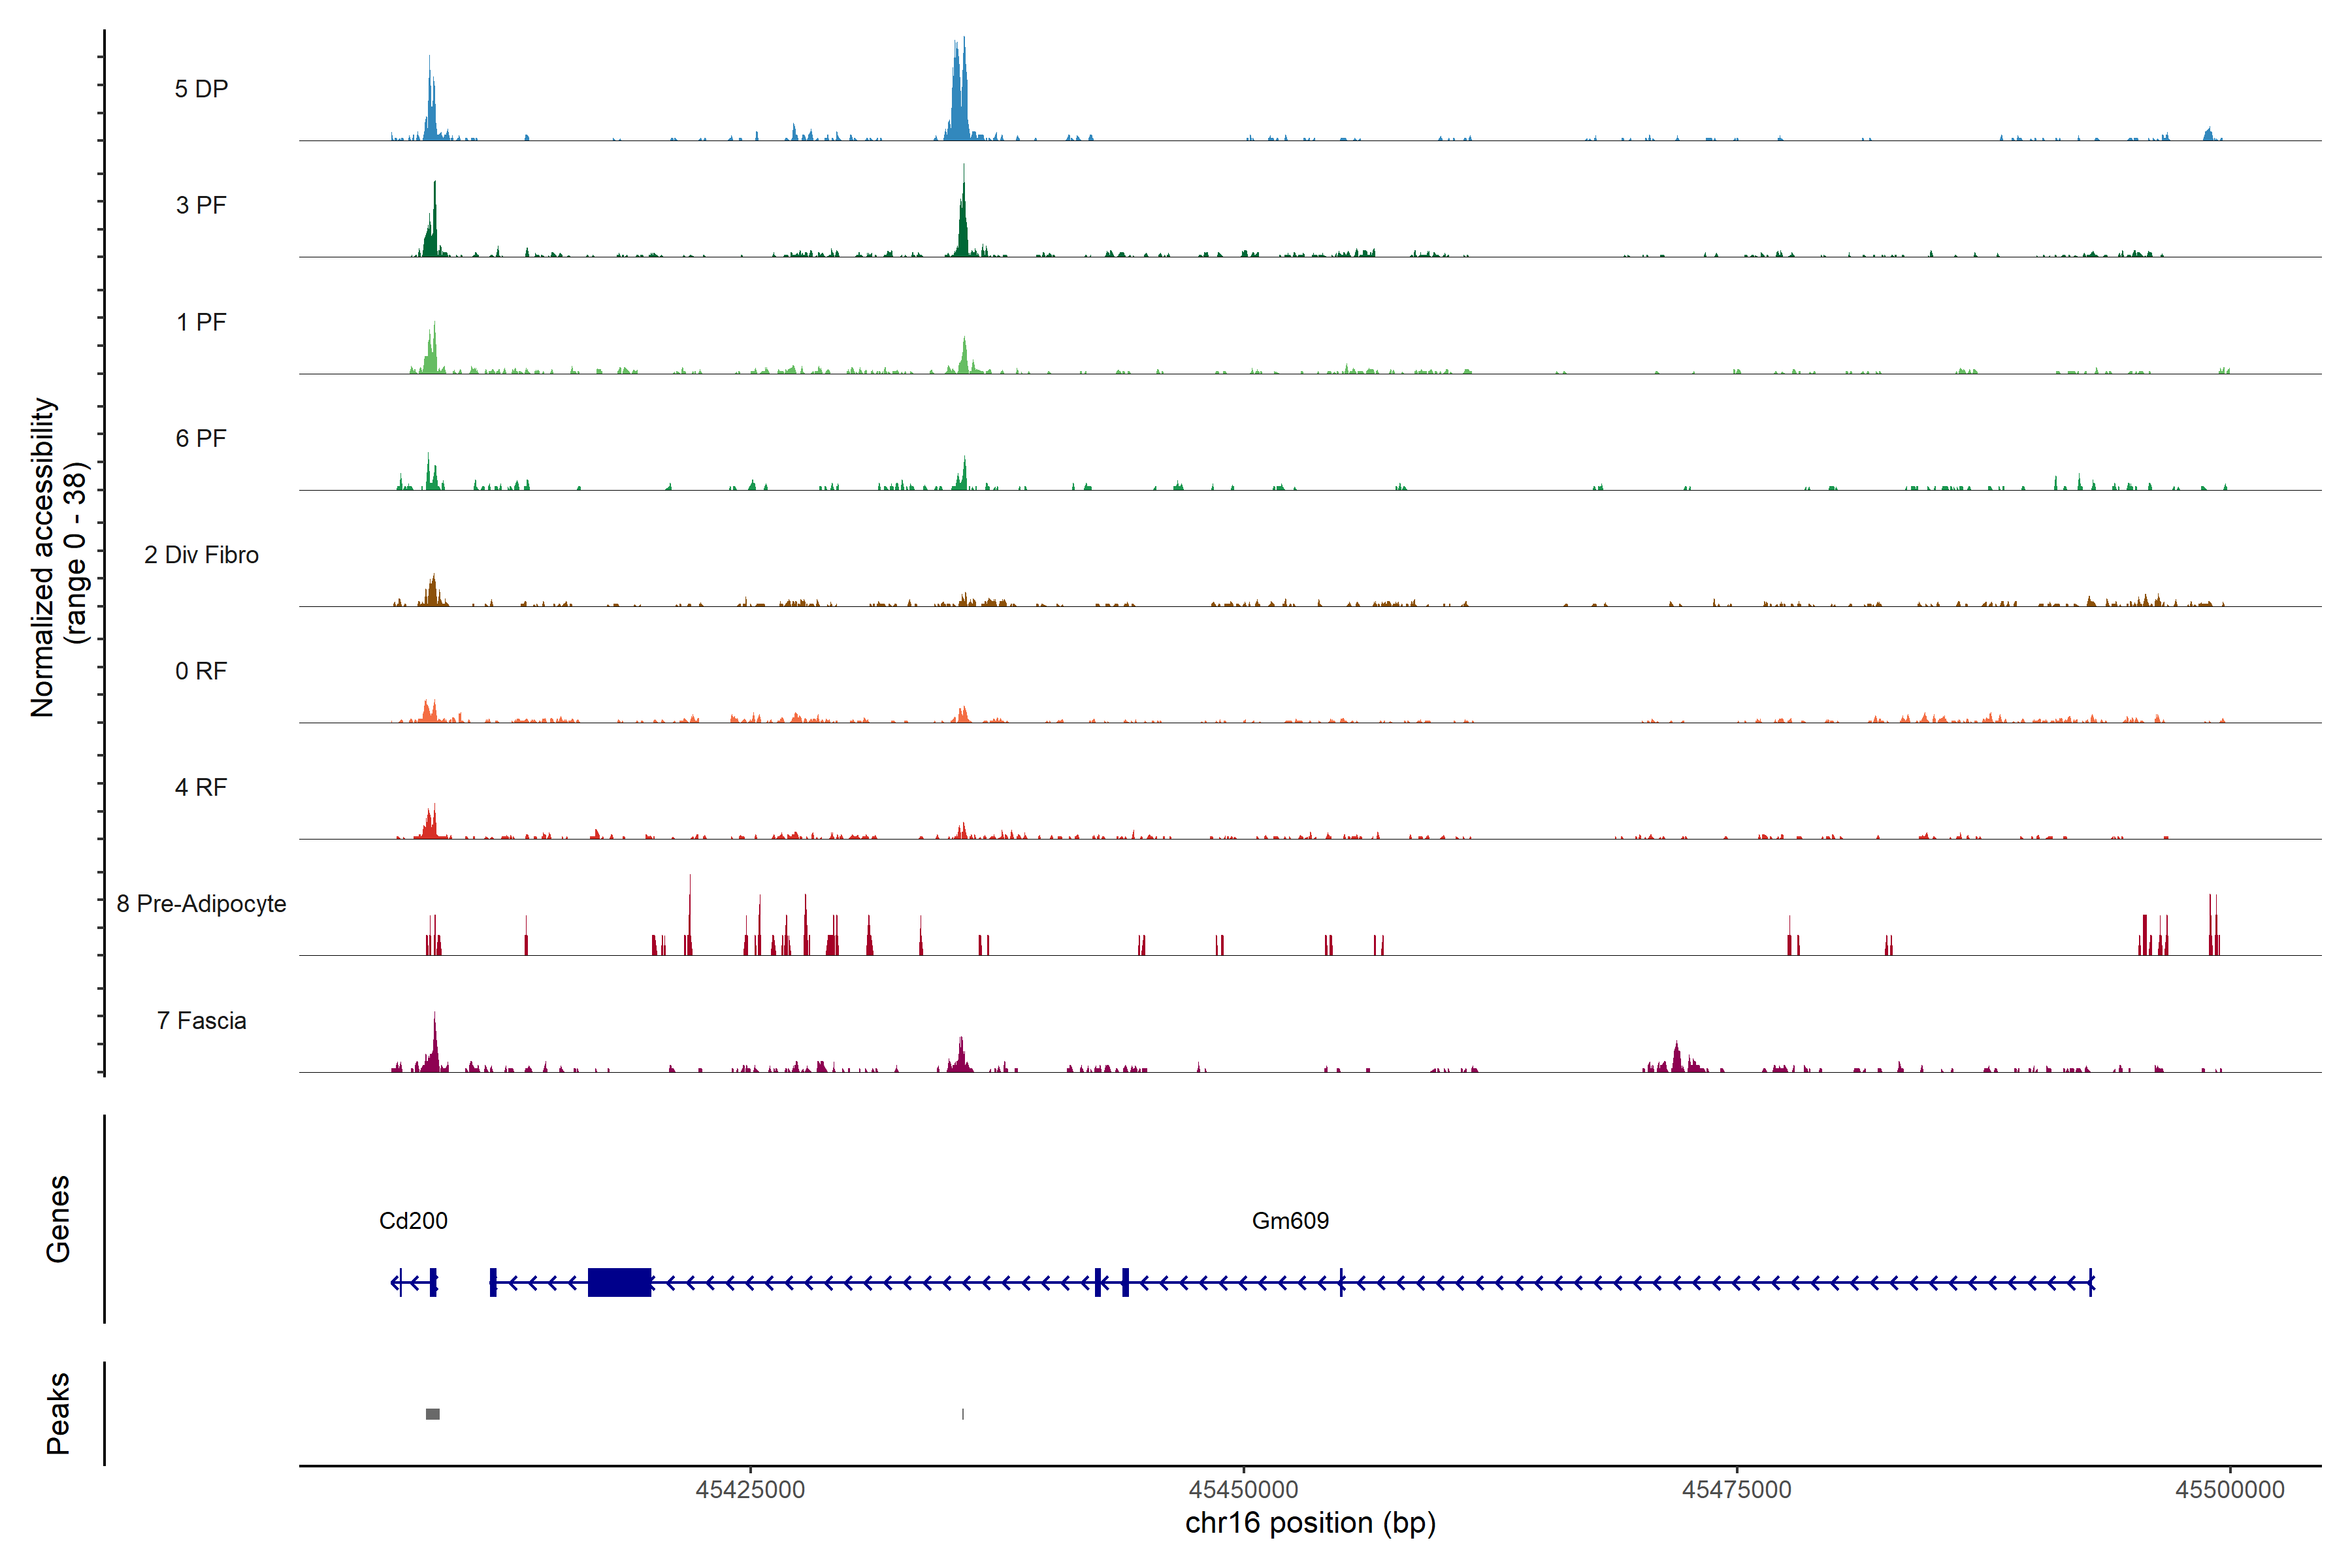Click the 45425000 axis tick label
Image resolution: width=2352 pixels, height=1568 pixels.
tap(750, 1489)
